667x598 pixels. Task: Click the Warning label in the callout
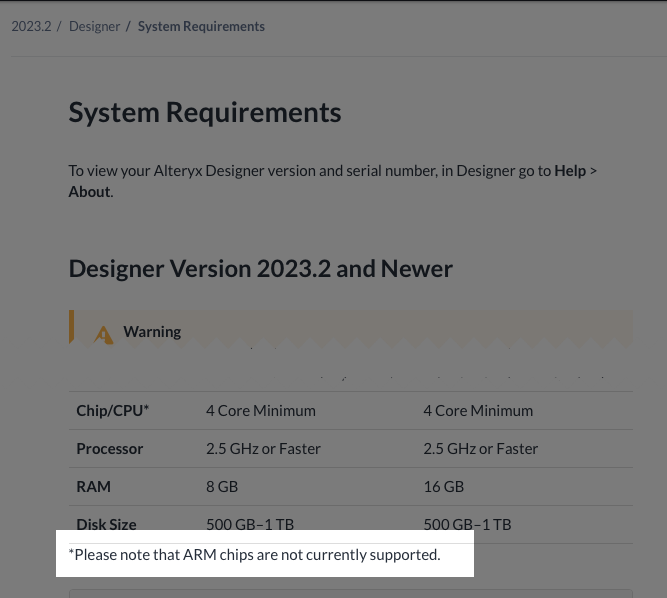pos(152,331)
